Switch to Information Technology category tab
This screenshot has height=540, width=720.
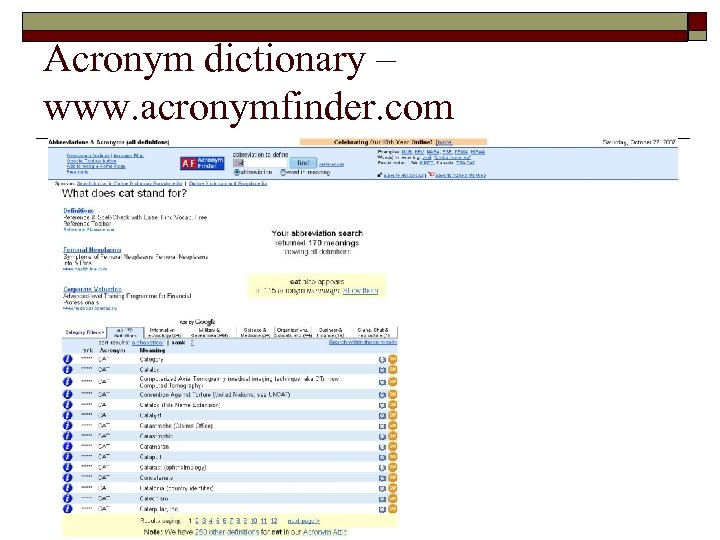pos(163,333)
